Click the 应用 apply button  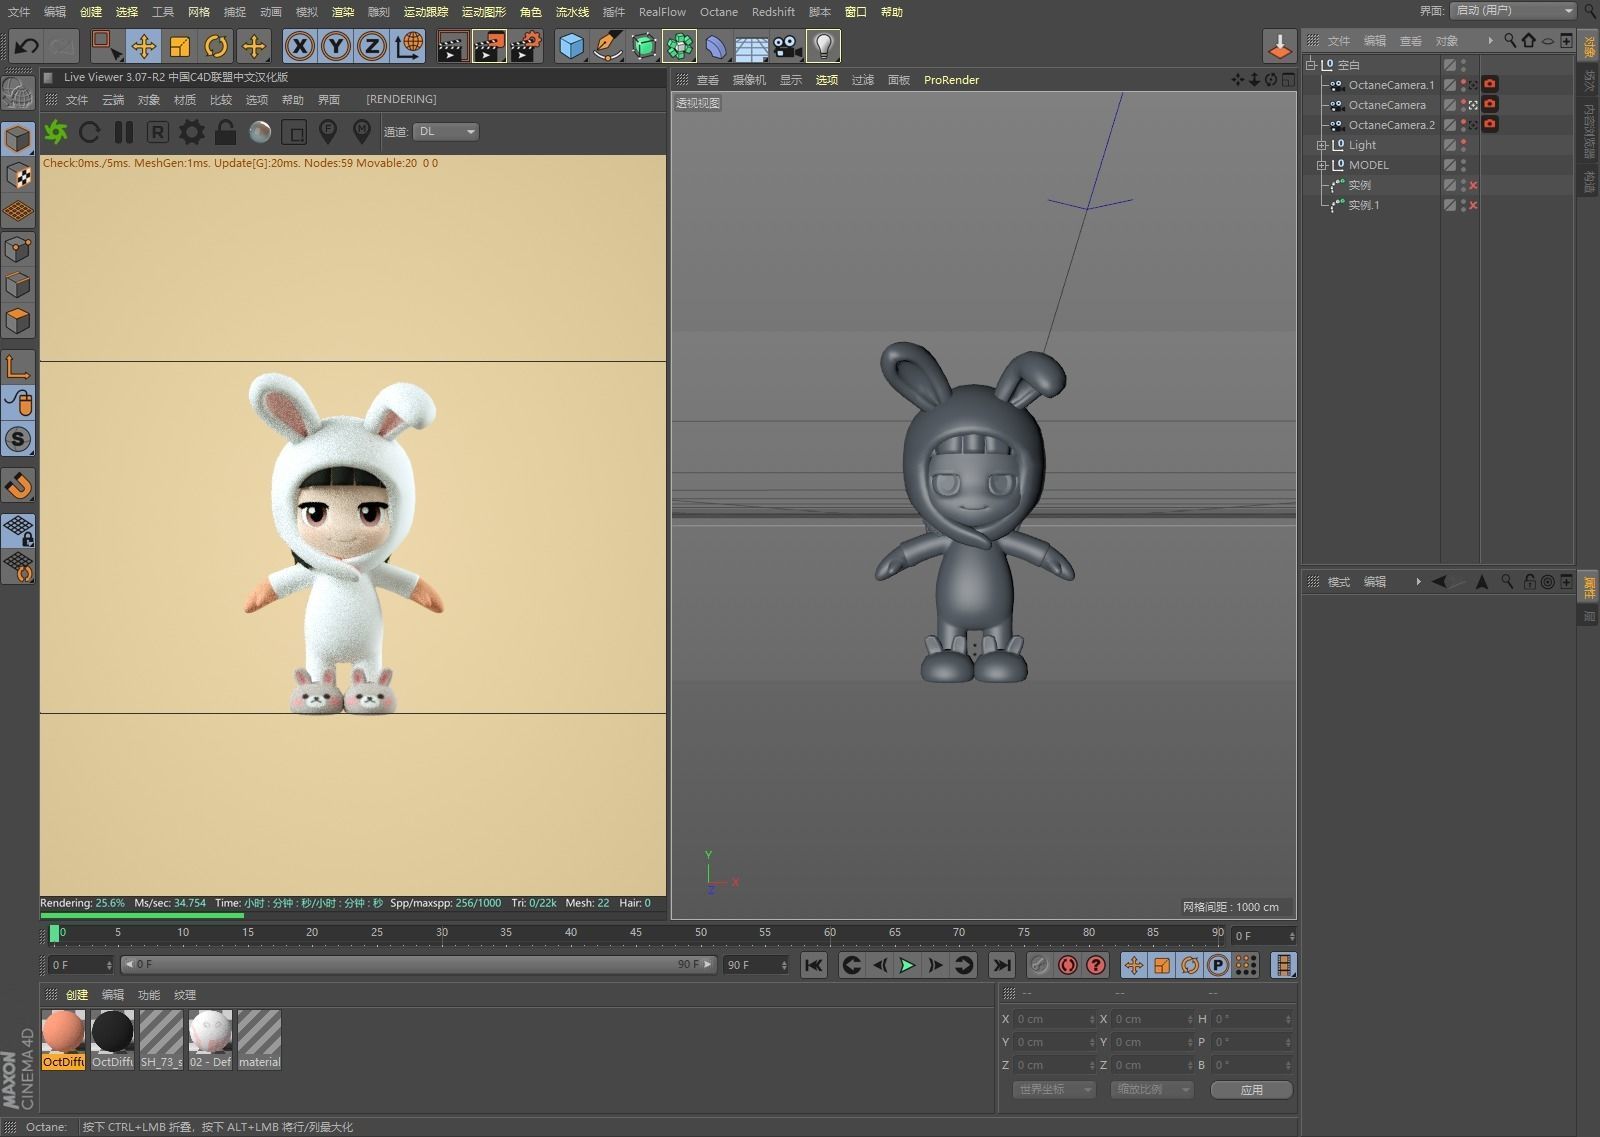[1251, 1090]
